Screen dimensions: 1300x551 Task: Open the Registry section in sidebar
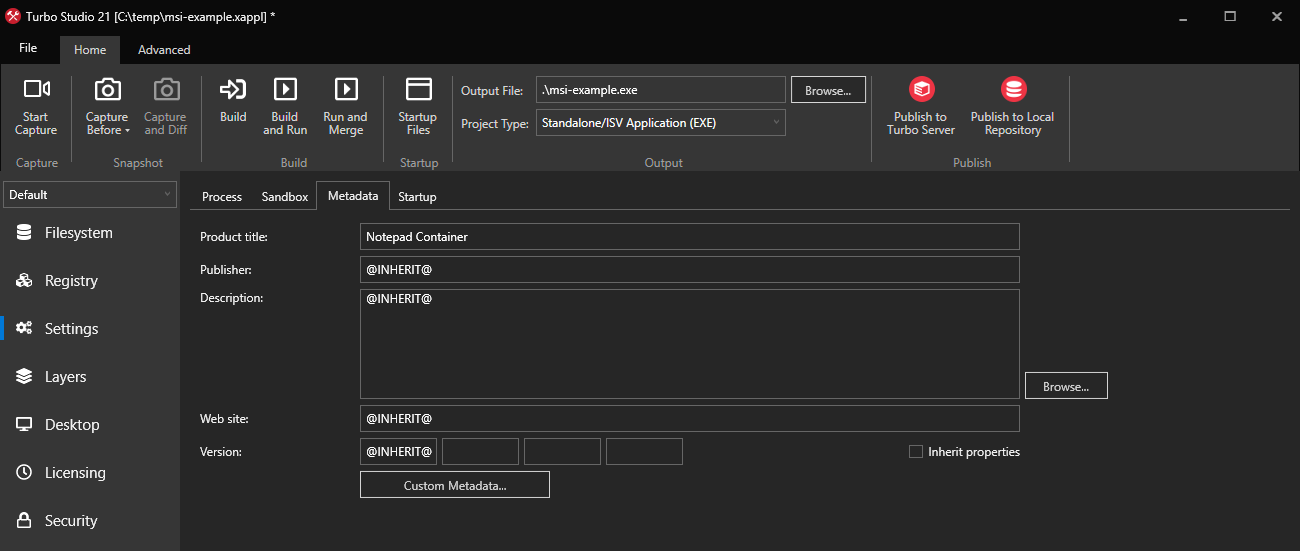71,281
